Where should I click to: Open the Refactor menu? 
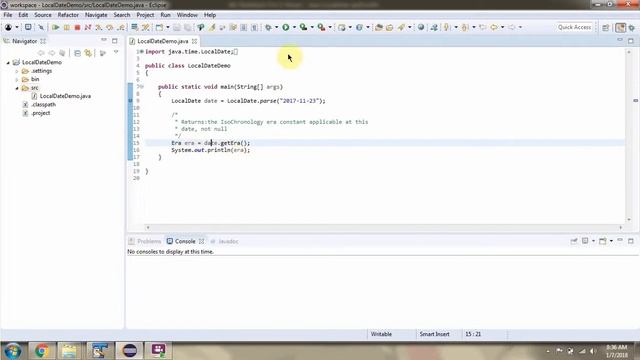pos(68,15)
